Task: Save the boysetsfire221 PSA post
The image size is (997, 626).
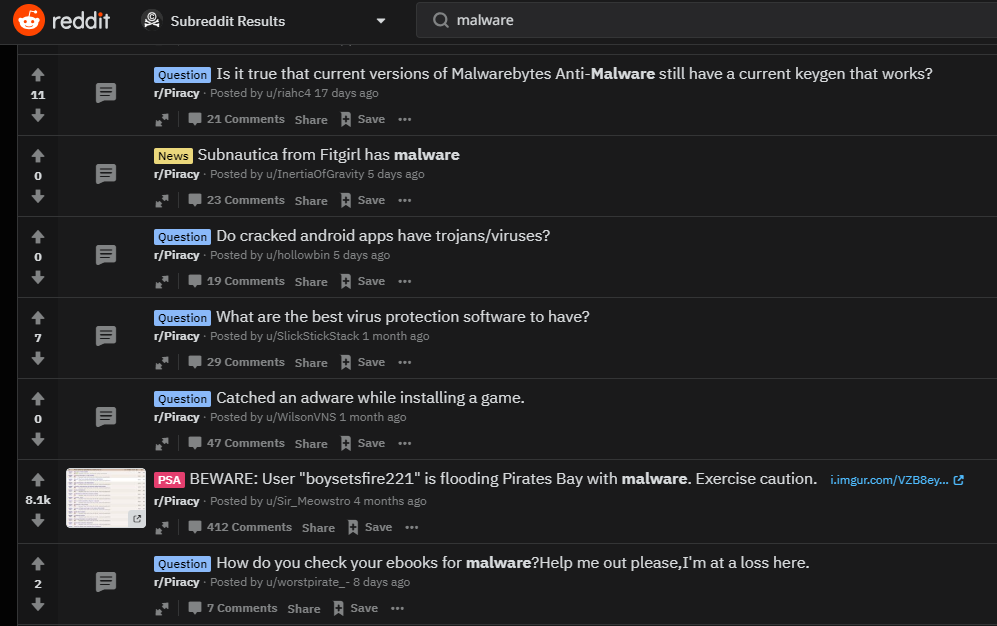Action: pos(370,527)
